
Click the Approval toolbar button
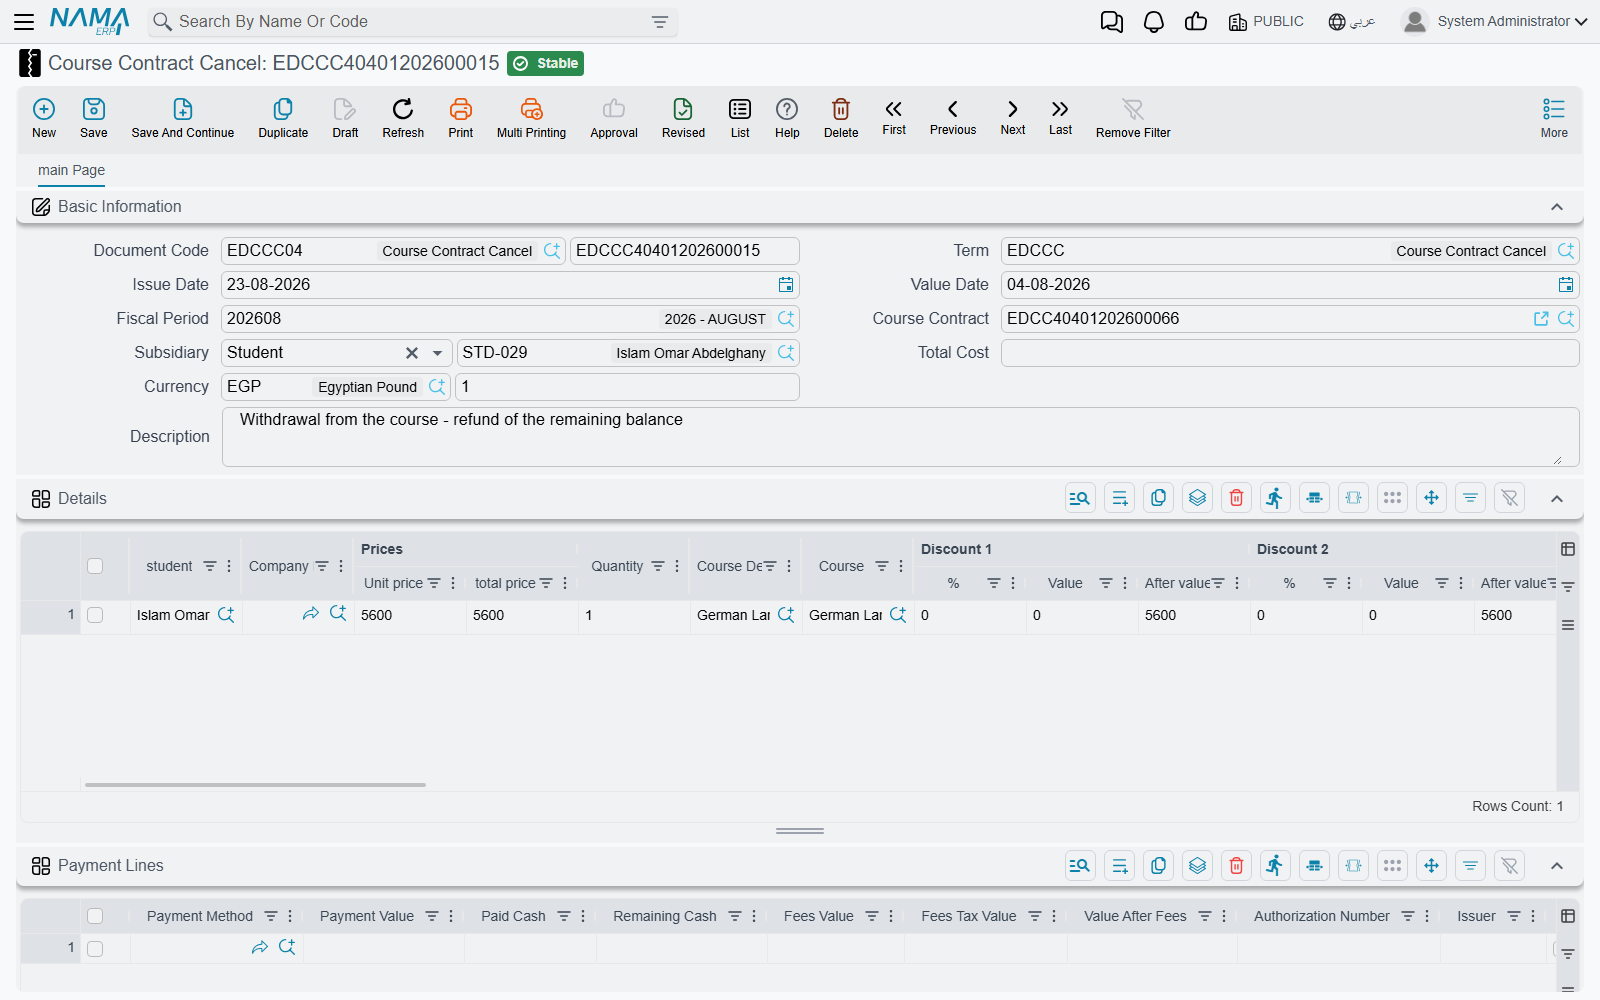click(614, 117)
